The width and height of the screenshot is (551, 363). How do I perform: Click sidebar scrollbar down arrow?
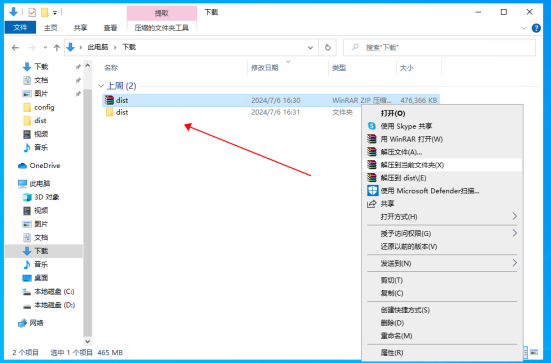(x=87, y=341)
